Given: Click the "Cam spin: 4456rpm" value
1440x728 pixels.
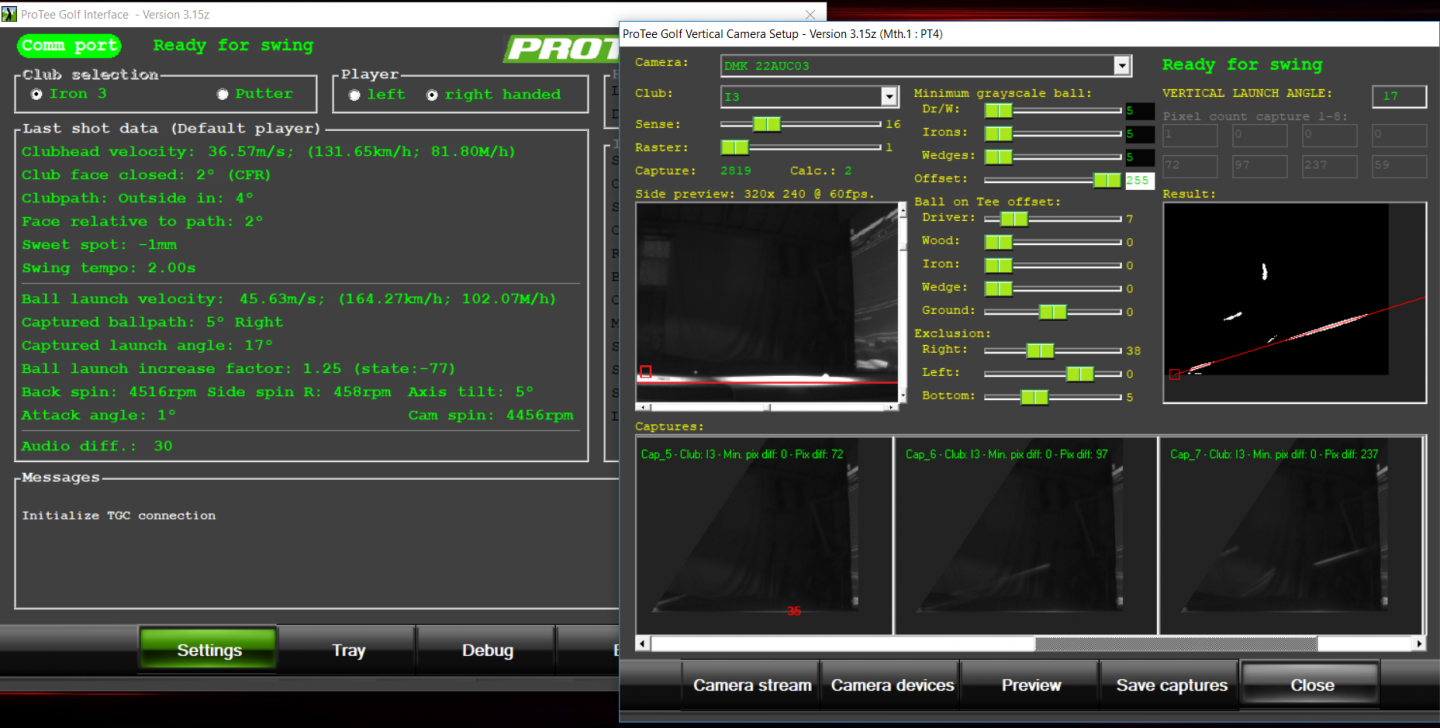Looking at the screenshot, I should 490,415.
